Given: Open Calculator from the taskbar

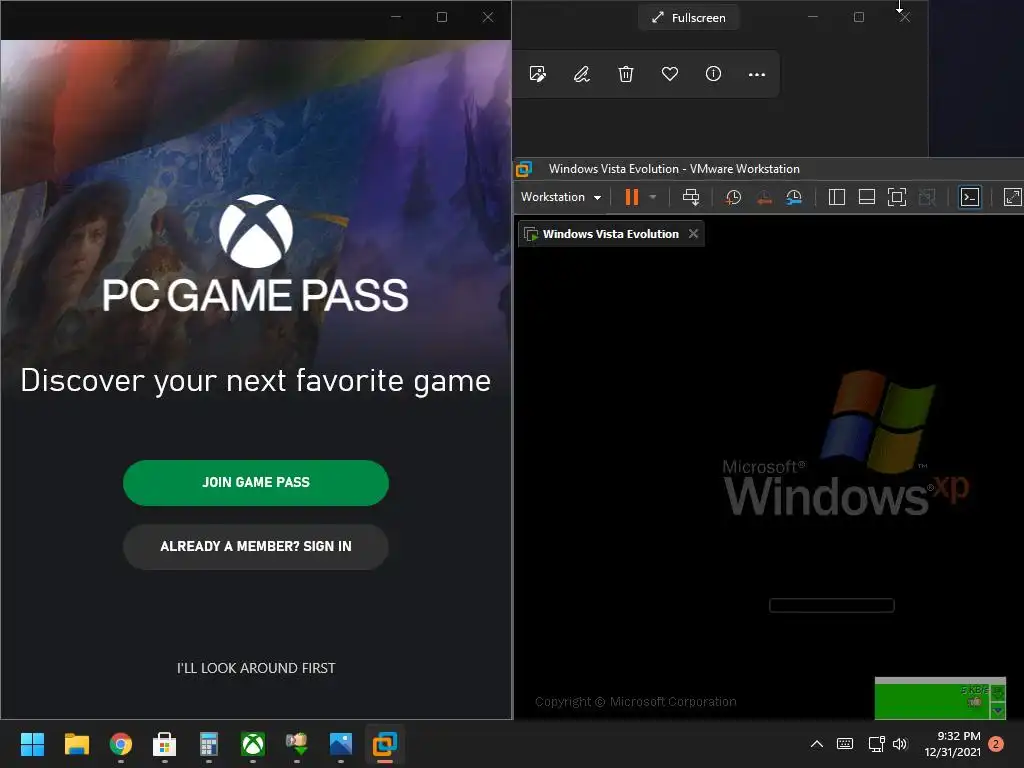Looking at the screenshot, I should [208, 744].
